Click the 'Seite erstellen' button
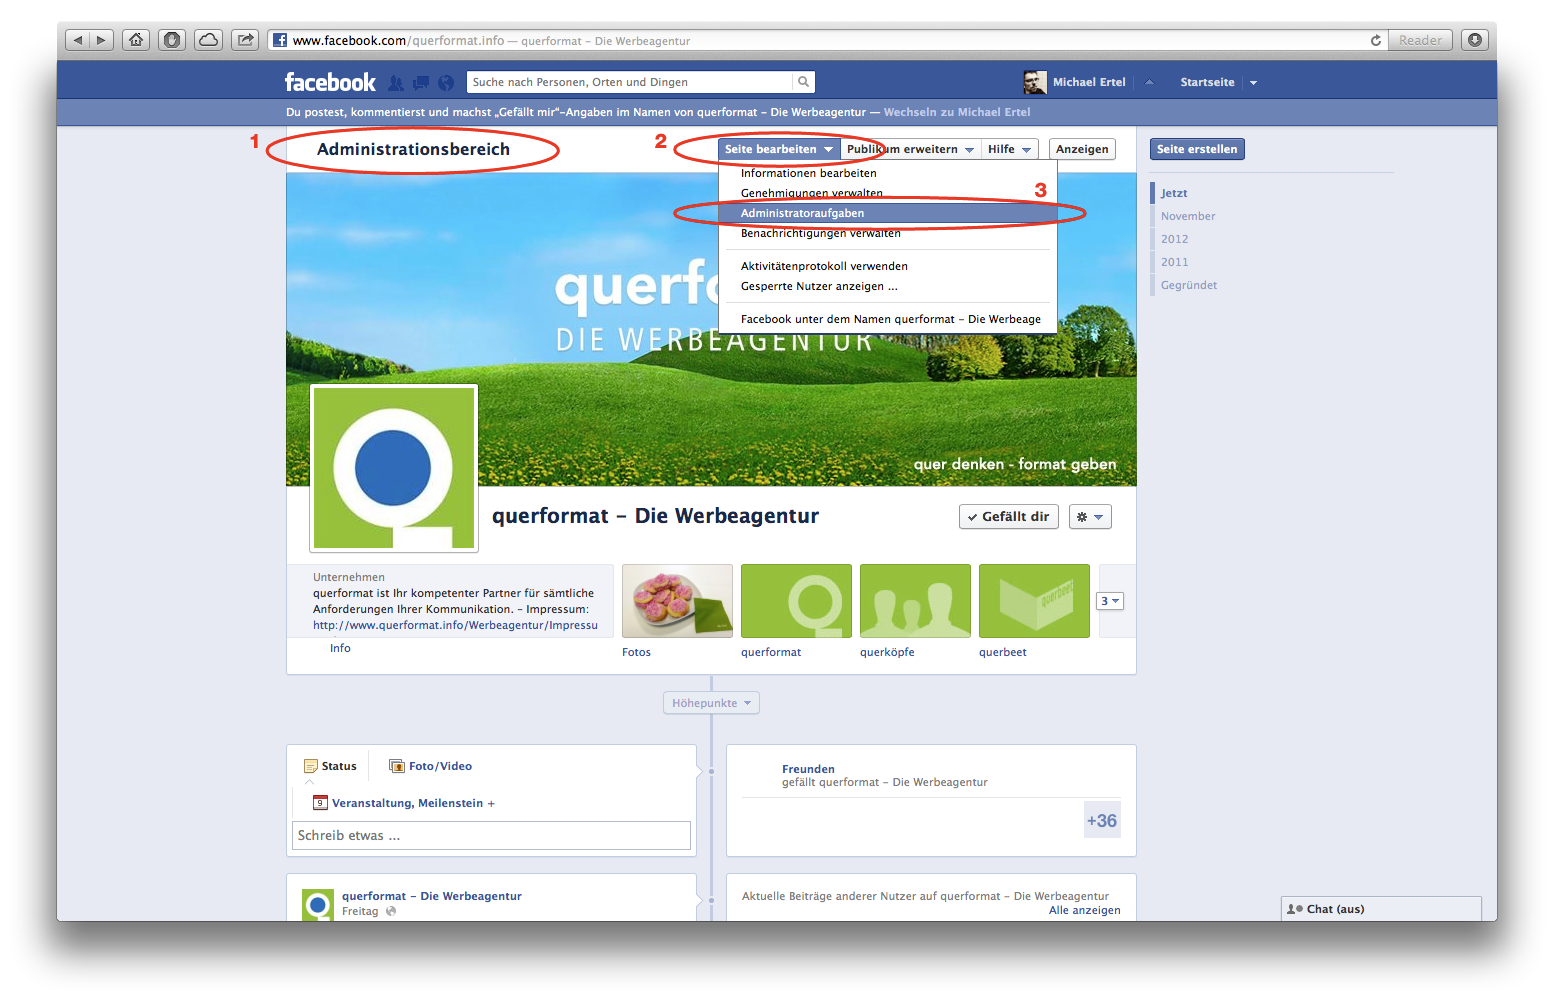Image resolution: width=1554 pixels, height=1000 pixels. tap(1197, 149)
